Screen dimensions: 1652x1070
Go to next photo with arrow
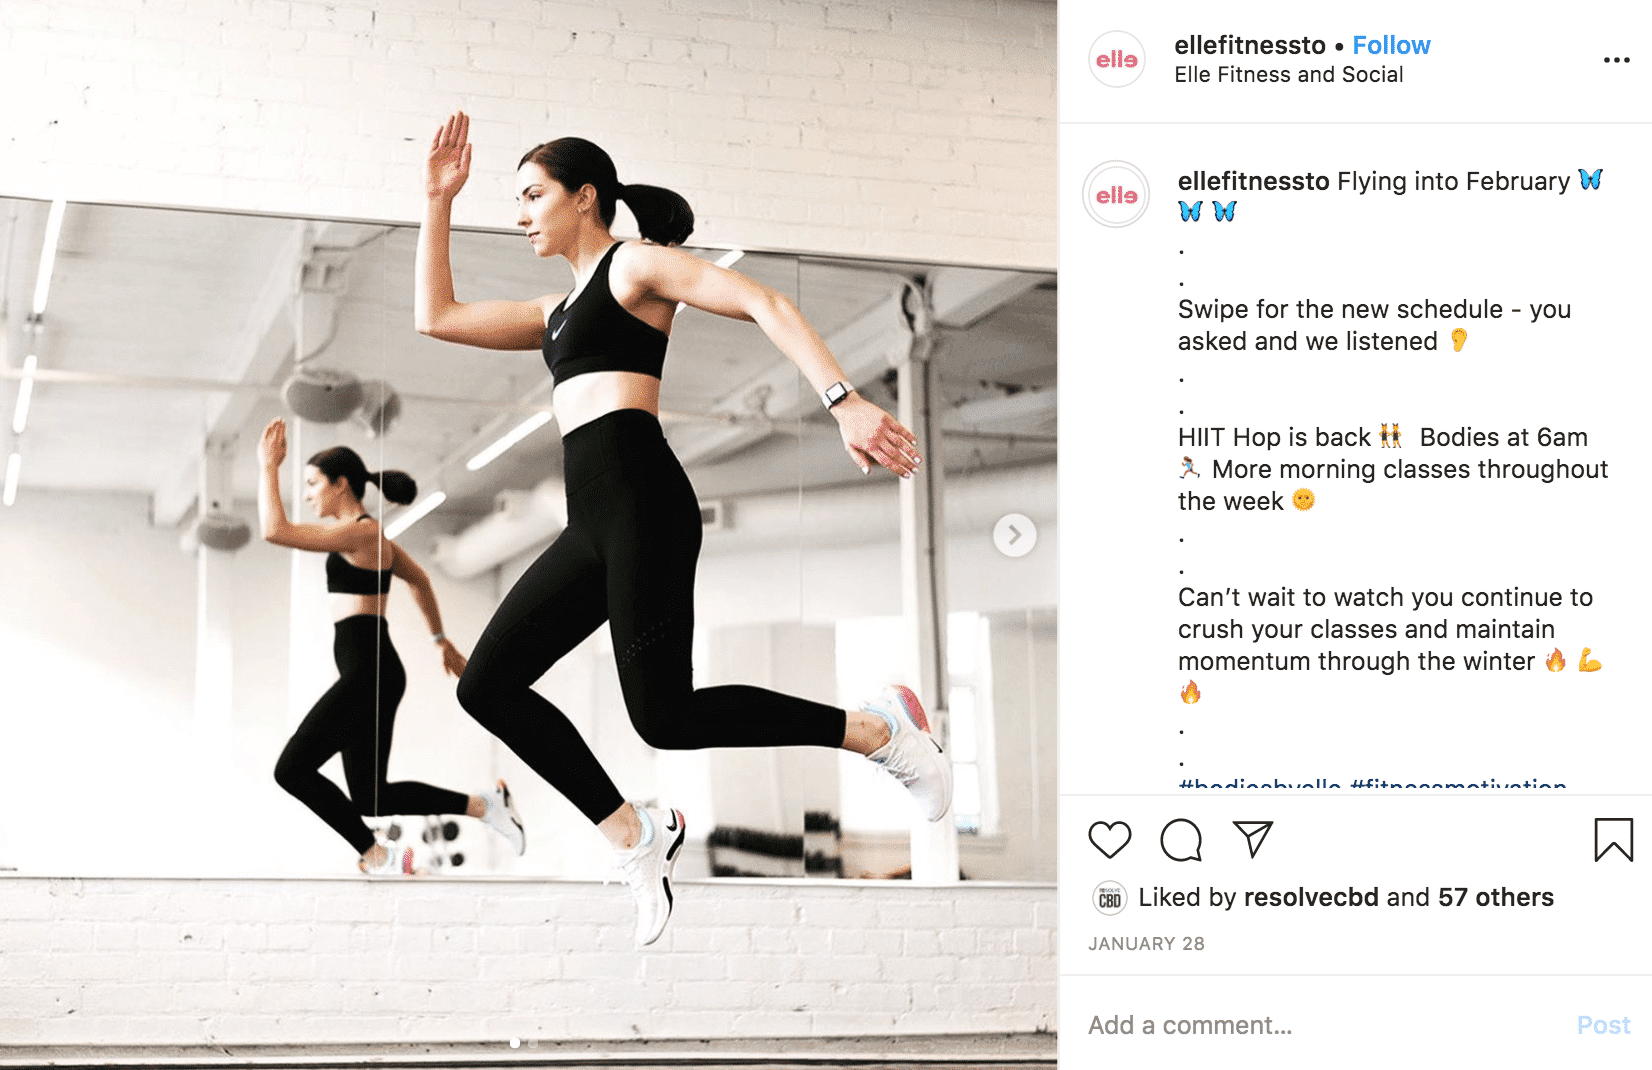click(x=1014, y=535)
